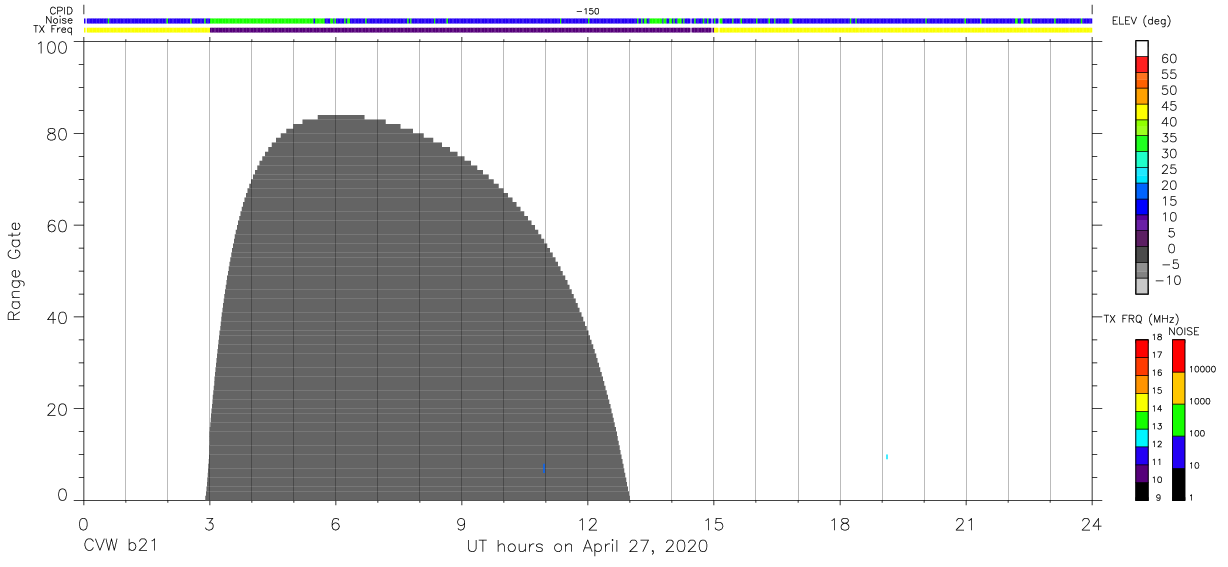The height and width of the screenshot is (567, 1228).
Task: Click the "CPID" row label
Action: [x=62, y=11]
